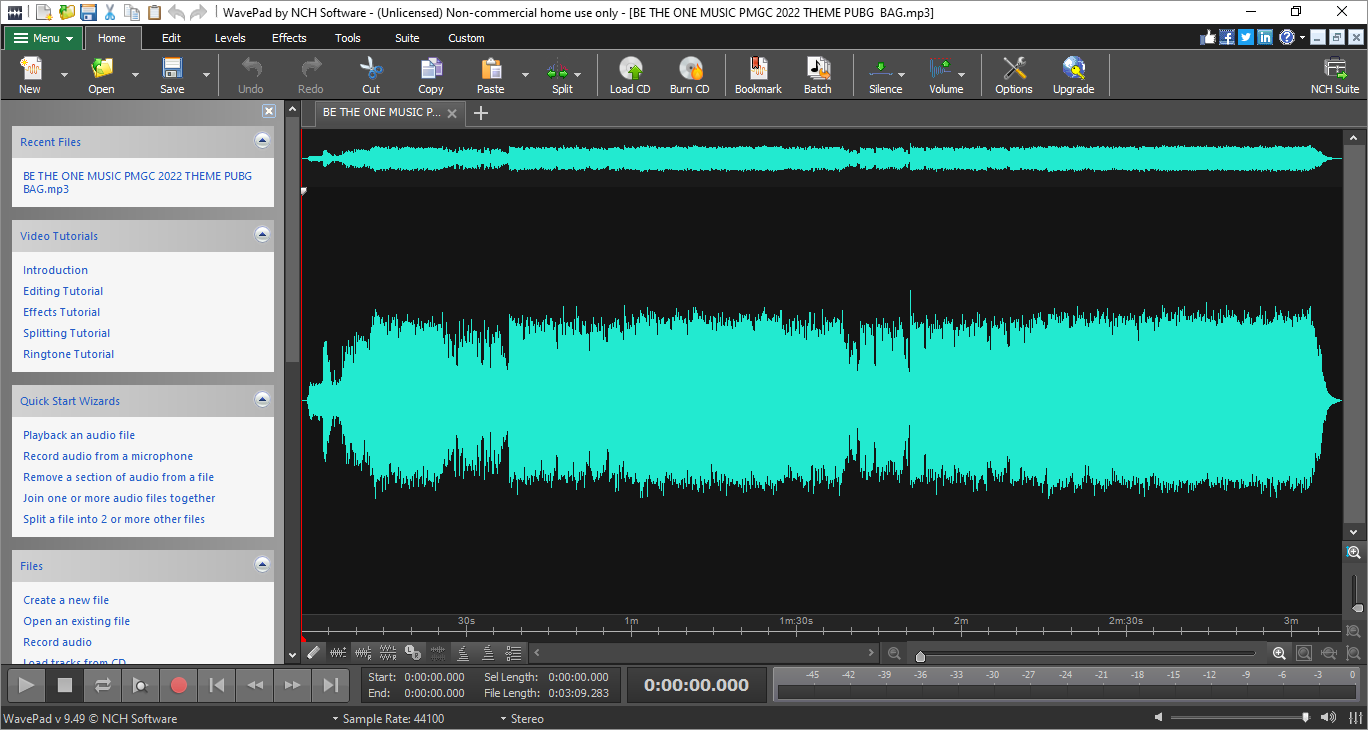Click the Silence tool icon
The image size is (1368, 730).
[x=881, y=69]
